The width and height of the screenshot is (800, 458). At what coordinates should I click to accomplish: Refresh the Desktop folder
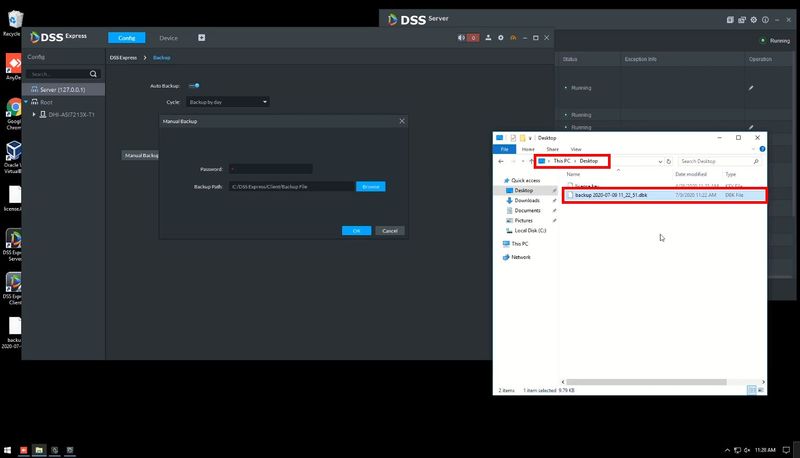(x=669, y=161)
